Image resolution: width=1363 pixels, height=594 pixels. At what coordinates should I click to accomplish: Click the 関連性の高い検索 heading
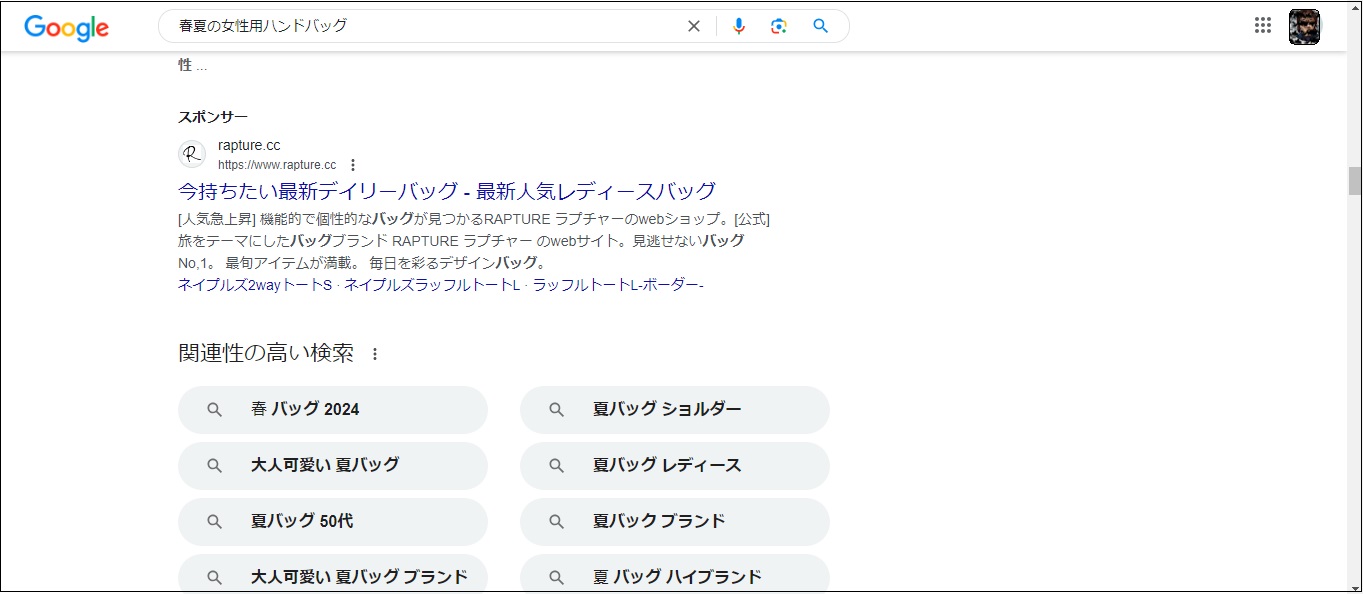click(266, 353)
